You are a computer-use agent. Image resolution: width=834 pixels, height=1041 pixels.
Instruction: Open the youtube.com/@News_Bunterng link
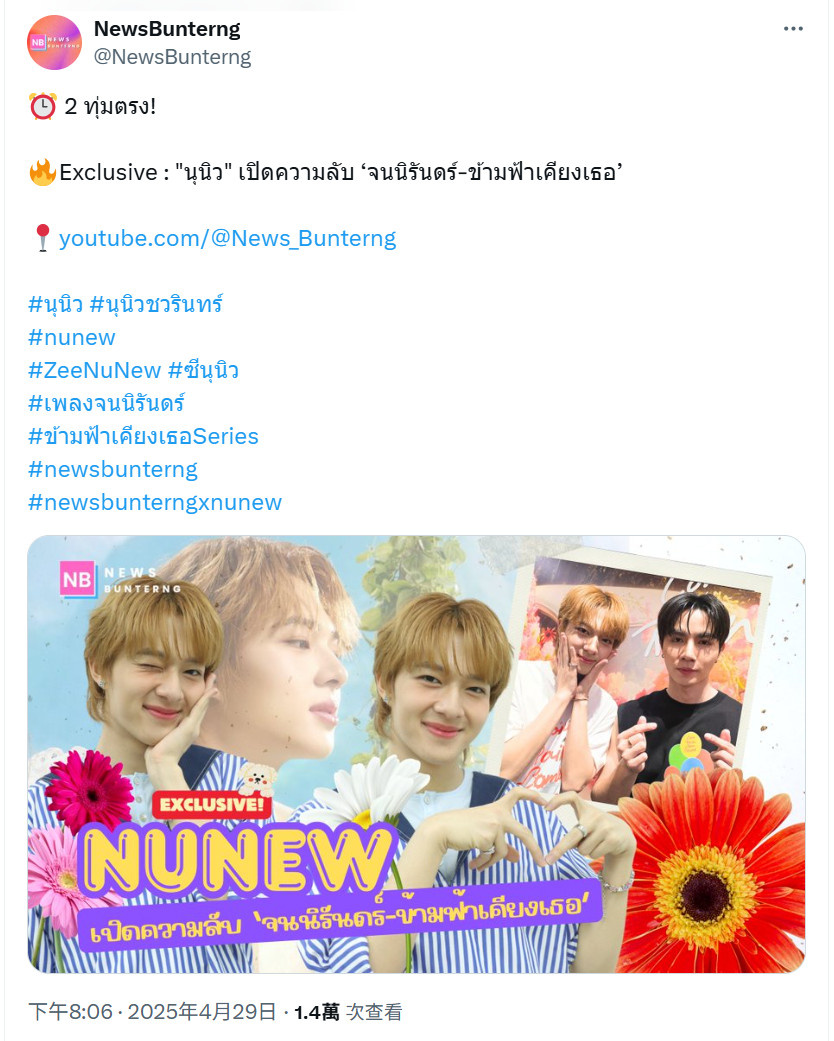pyautogui.click(x=227, y=238)
